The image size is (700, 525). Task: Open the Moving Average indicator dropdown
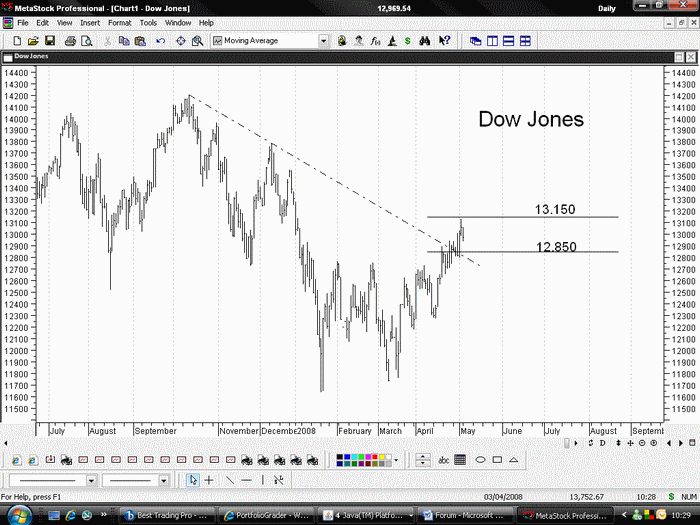[x=323, y=41]
